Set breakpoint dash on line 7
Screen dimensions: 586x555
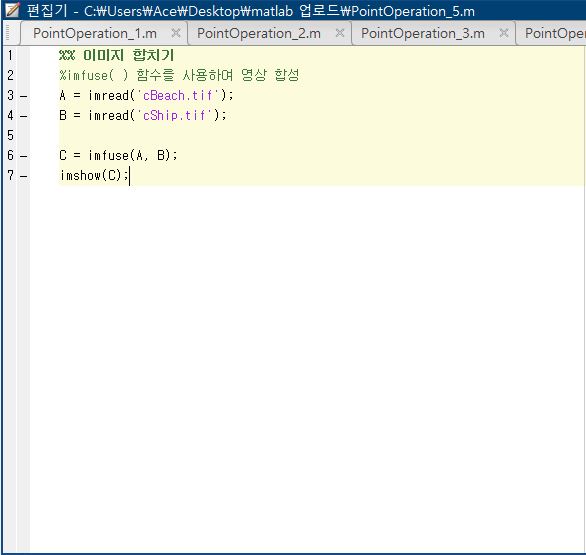pos(24,176)
